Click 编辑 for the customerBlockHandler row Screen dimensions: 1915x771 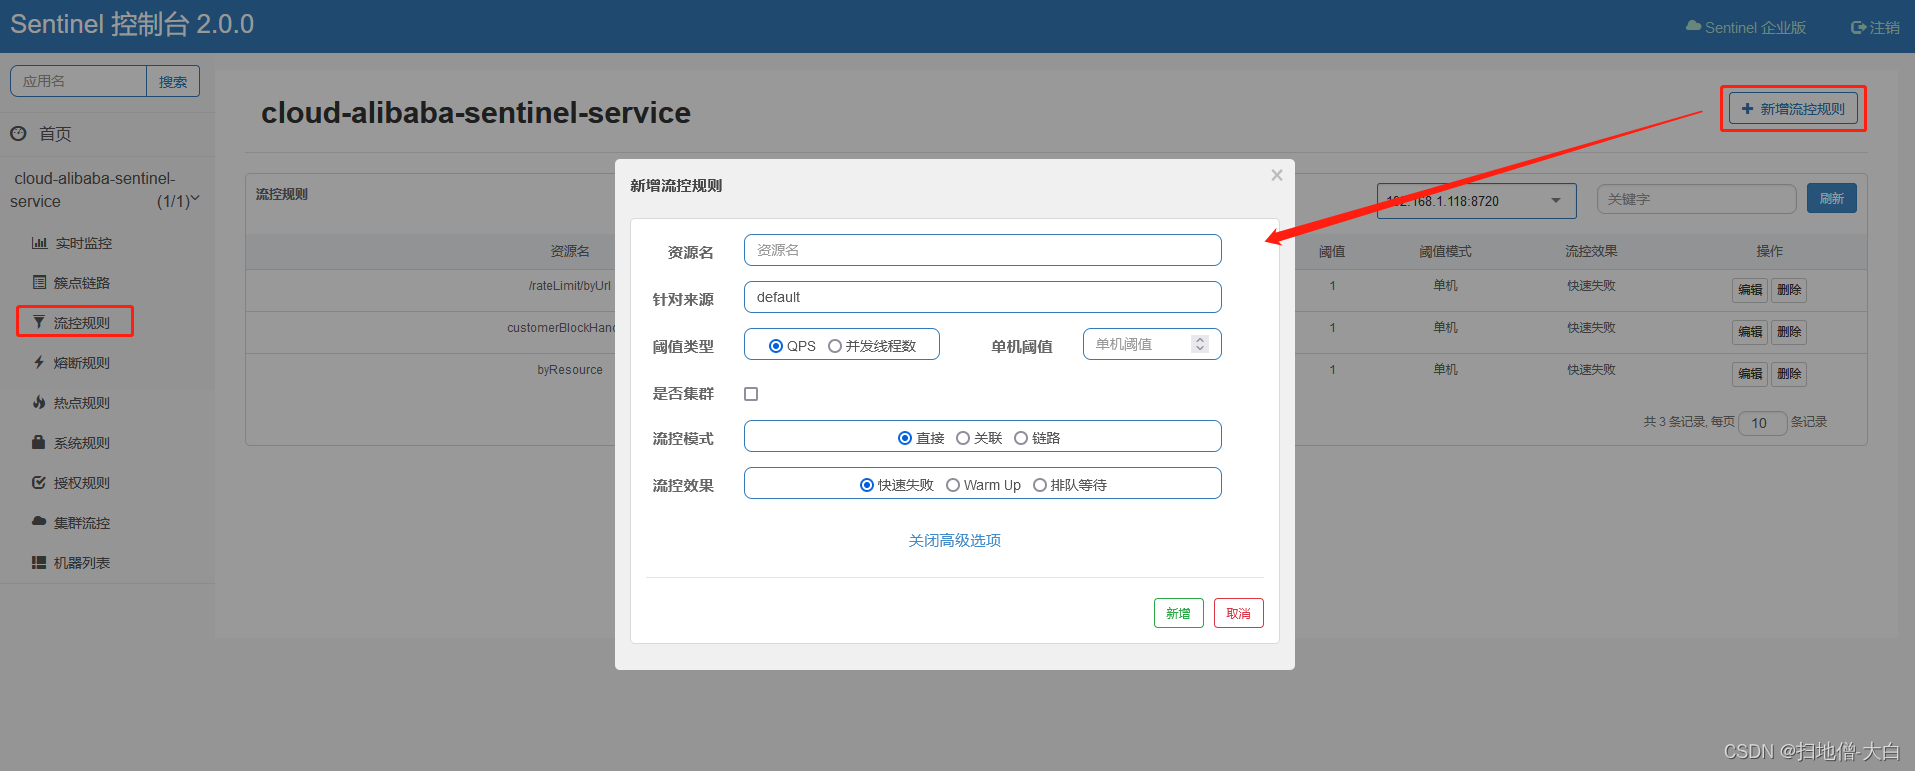[1750, 332]
